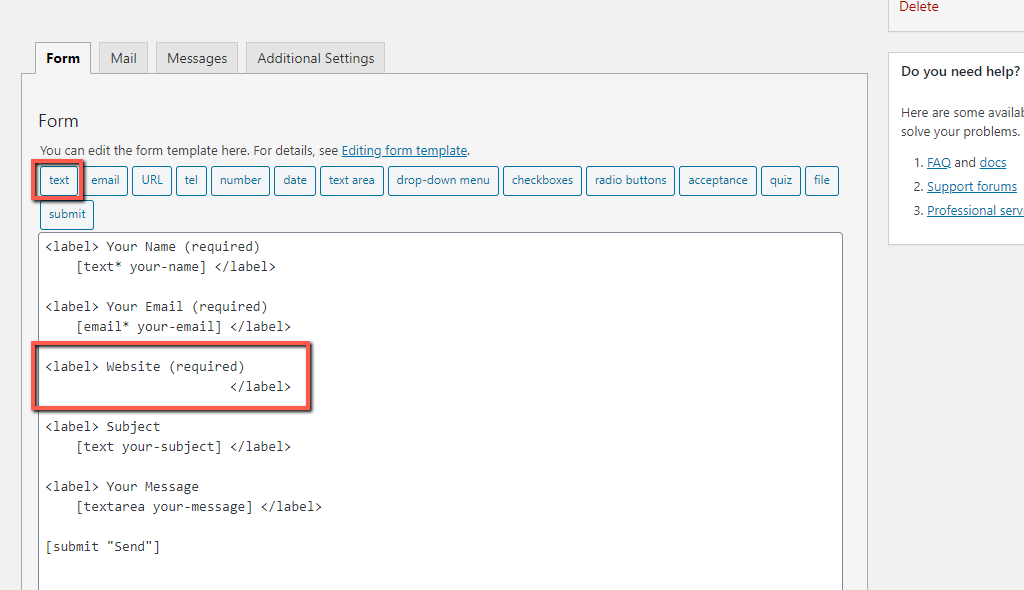1024x590 pixels.
Task: Click the 'Do you need help?' heading
Action: click(x=960, y=71)
